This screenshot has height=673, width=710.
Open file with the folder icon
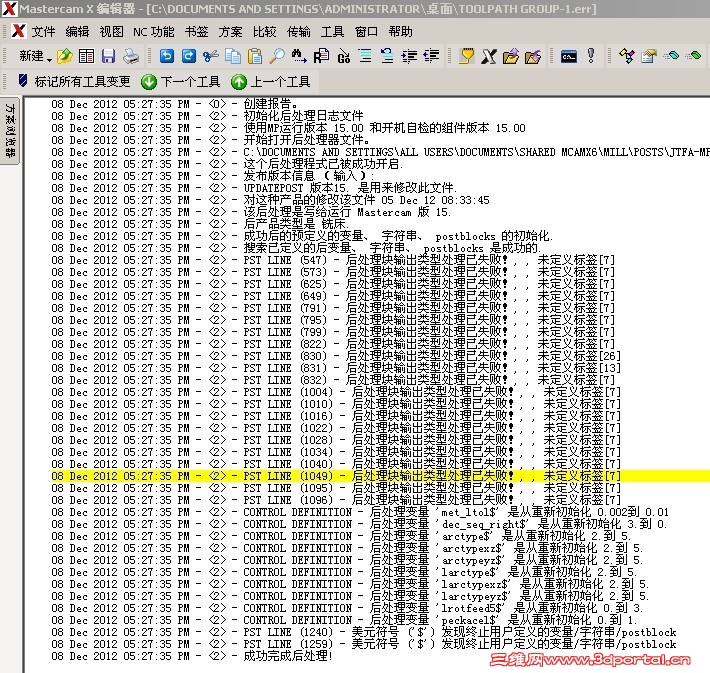click(x=65, y=56)
